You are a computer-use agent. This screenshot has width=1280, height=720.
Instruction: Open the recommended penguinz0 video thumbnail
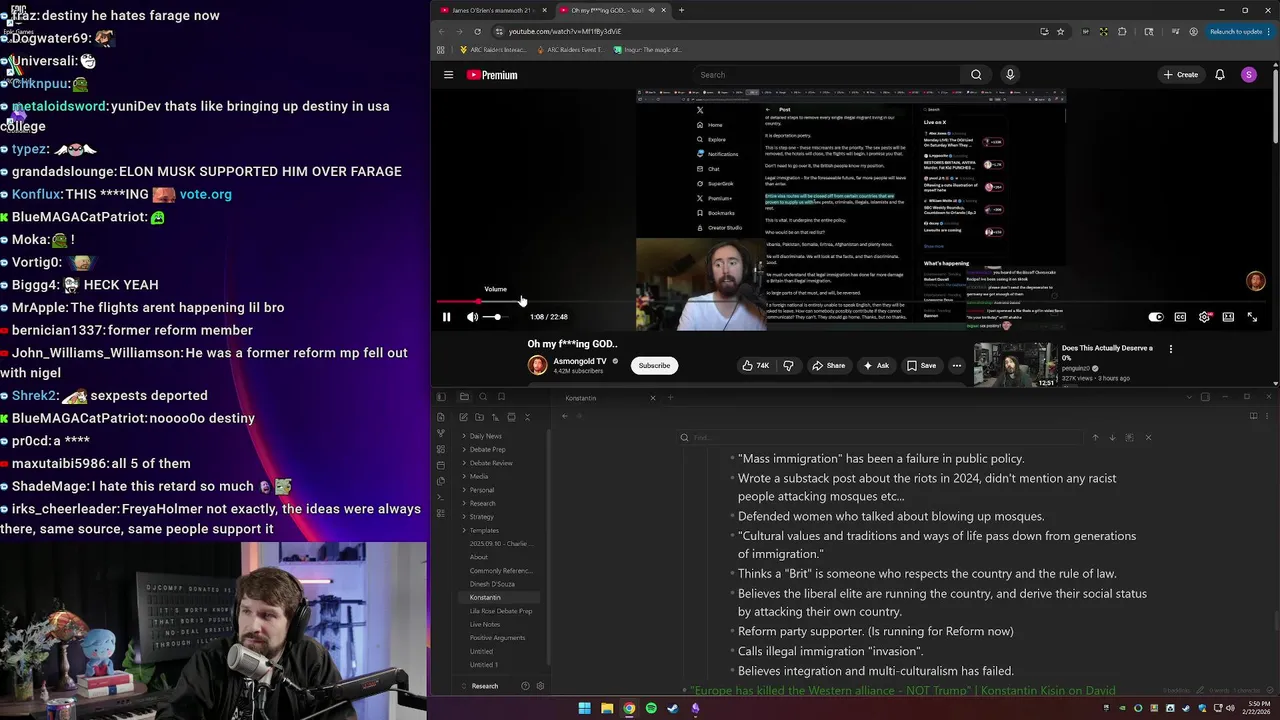1015,365
